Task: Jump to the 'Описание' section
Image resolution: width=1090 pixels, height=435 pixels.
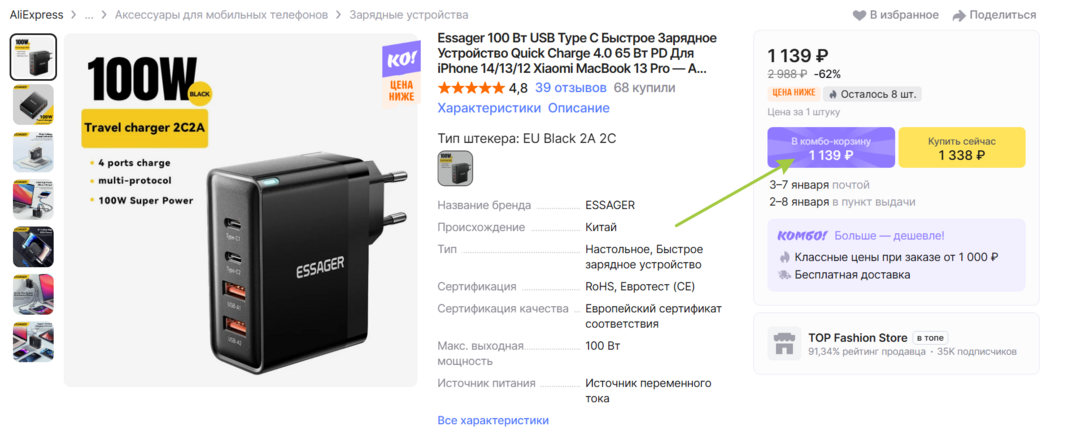Action: tap(578, 108)
